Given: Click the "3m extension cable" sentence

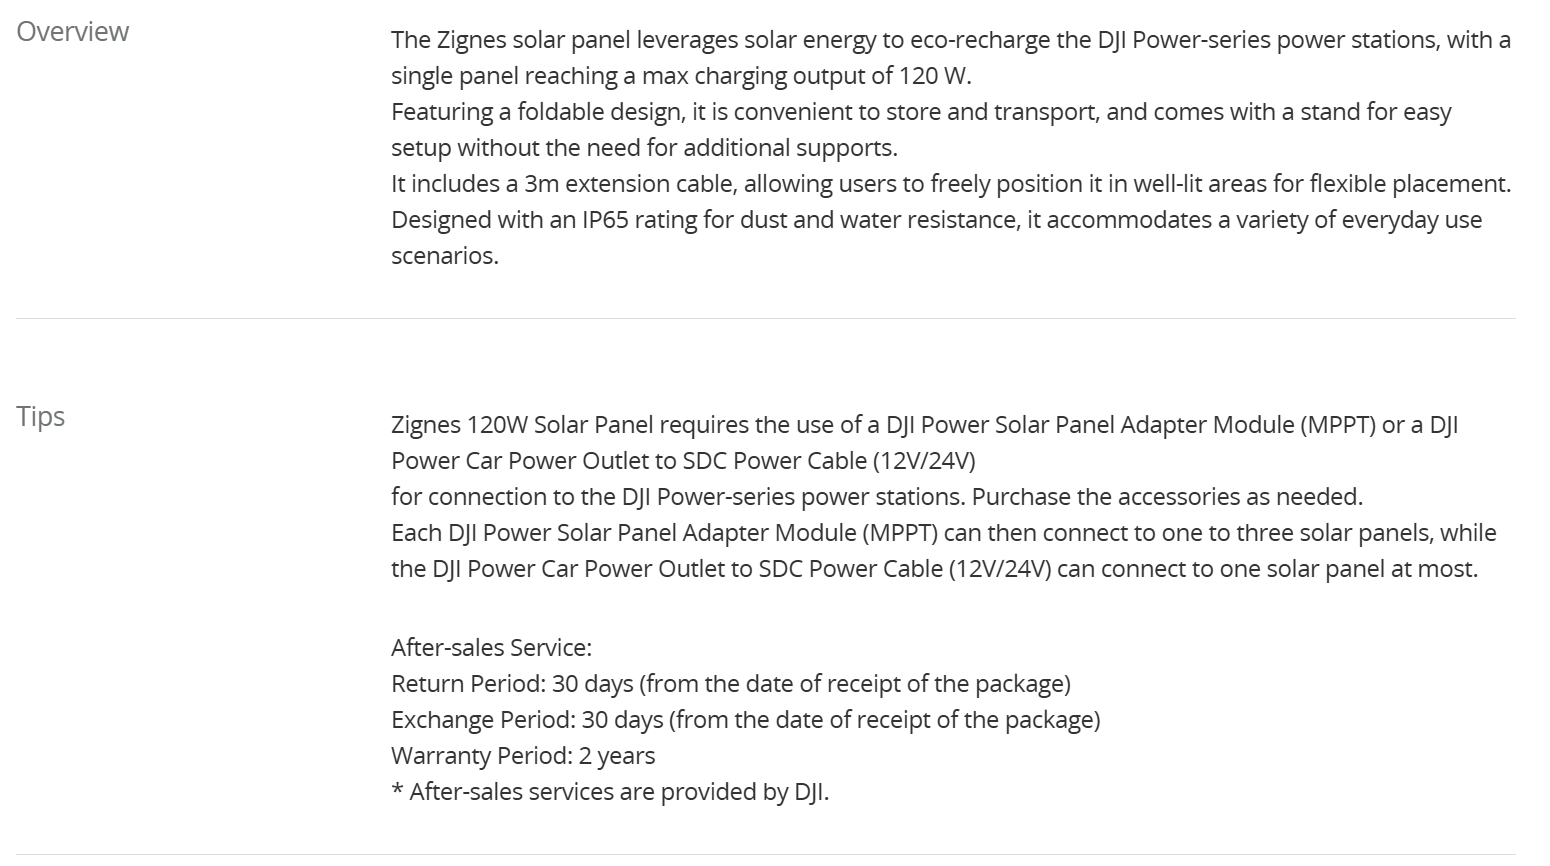Looking at the screenshot, I should 950,184.
